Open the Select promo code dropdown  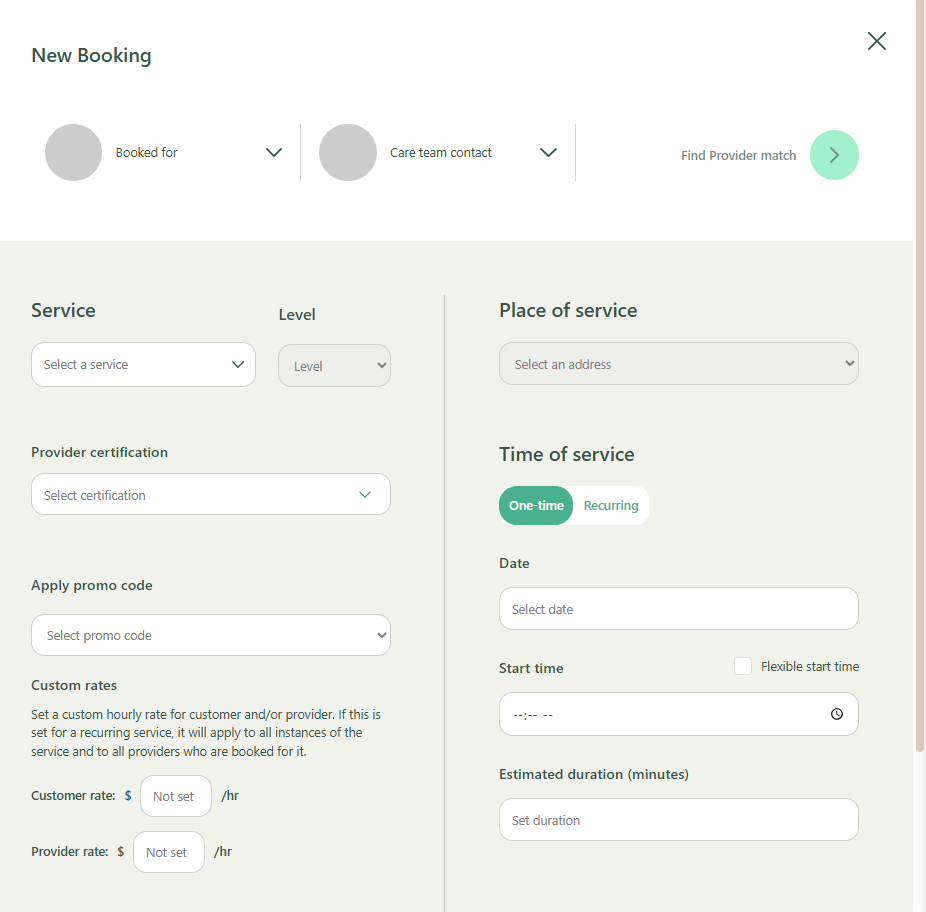coord(210,635)
